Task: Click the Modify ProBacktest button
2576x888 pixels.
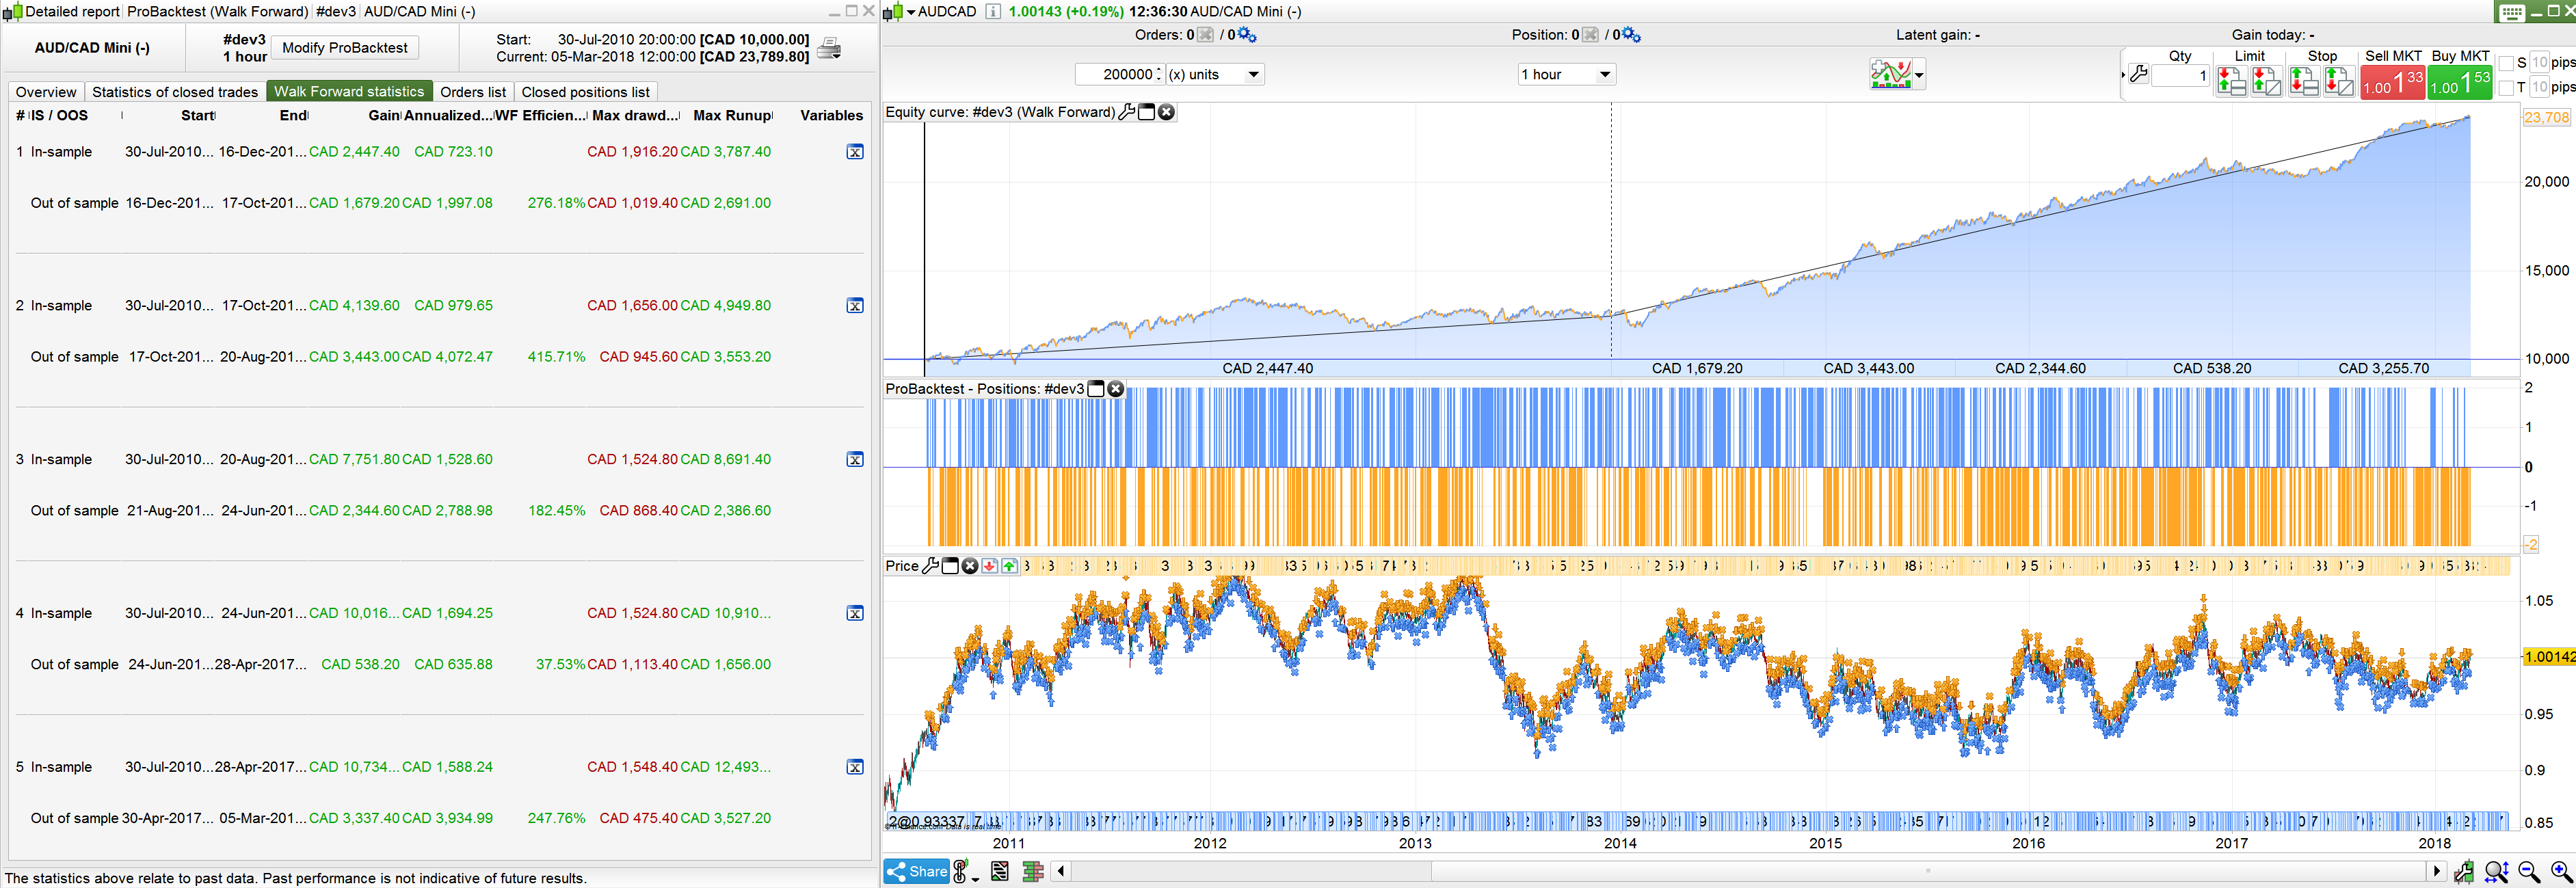Action: pyautogui.click(x=345, y=48)
